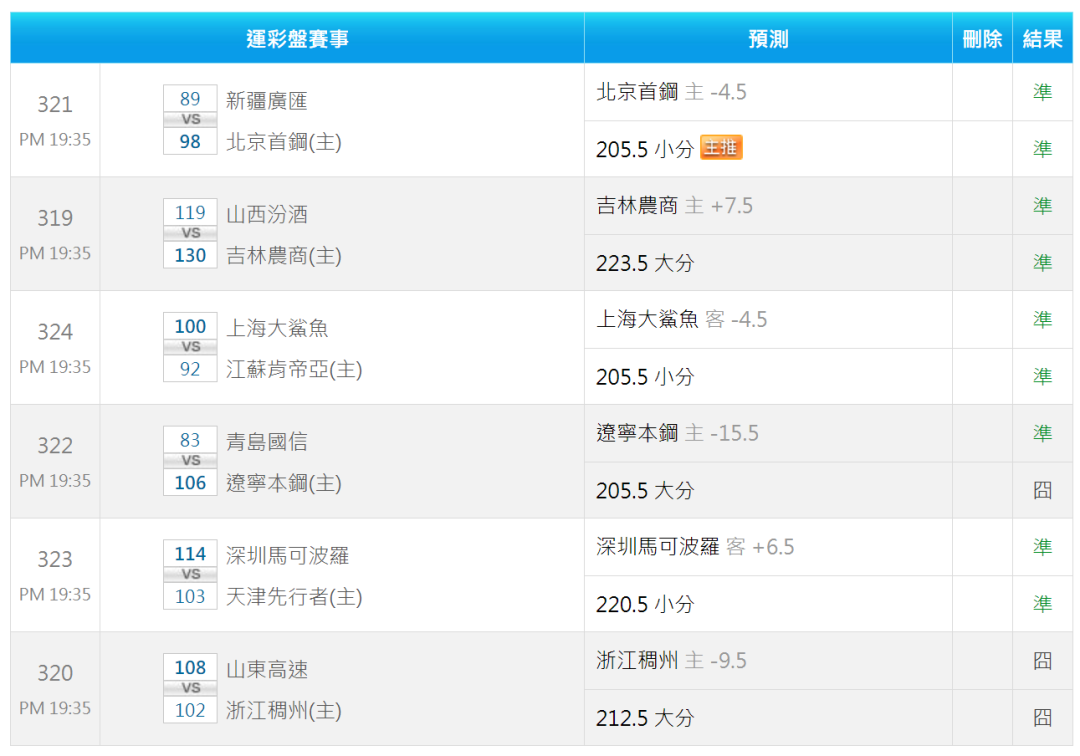Click prediction 212.5 大分
The height and width of the screenshot is (756, 1080).
tap(645, 717)
